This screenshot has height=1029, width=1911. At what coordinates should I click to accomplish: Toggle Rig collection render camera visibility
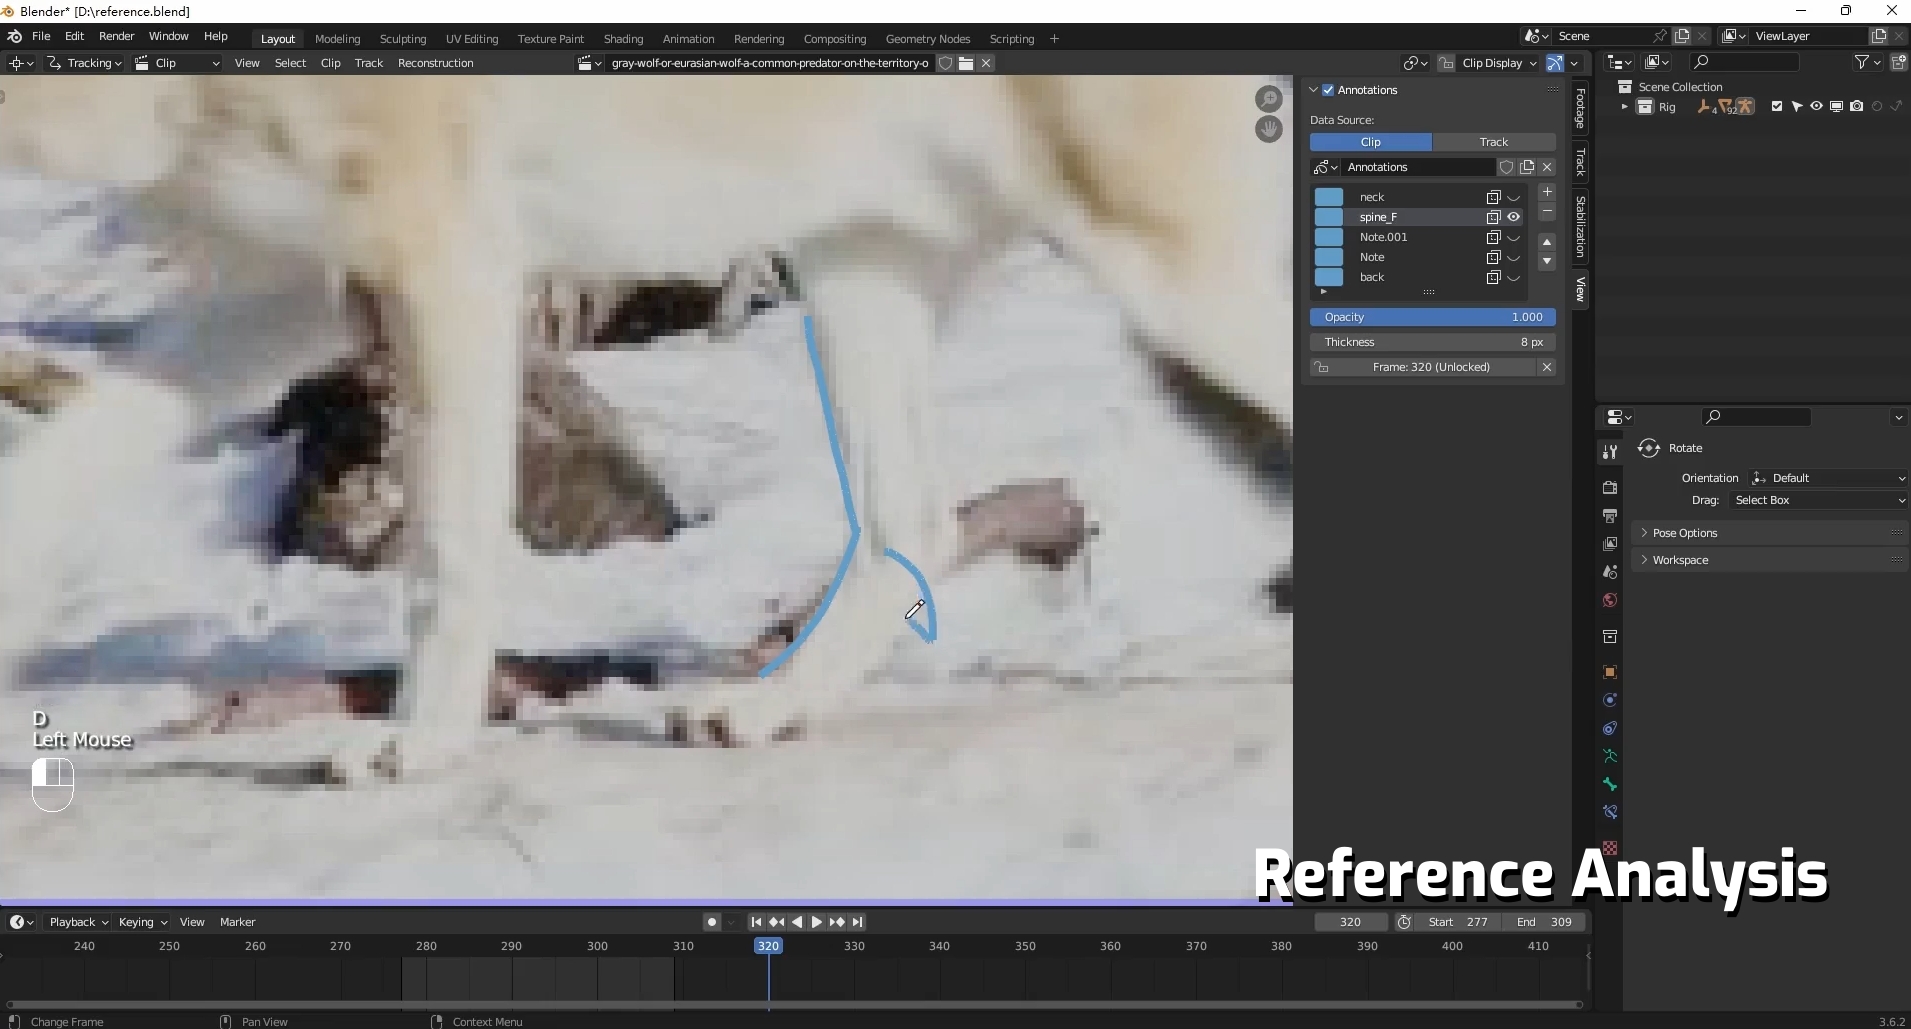pos(1856,107)
